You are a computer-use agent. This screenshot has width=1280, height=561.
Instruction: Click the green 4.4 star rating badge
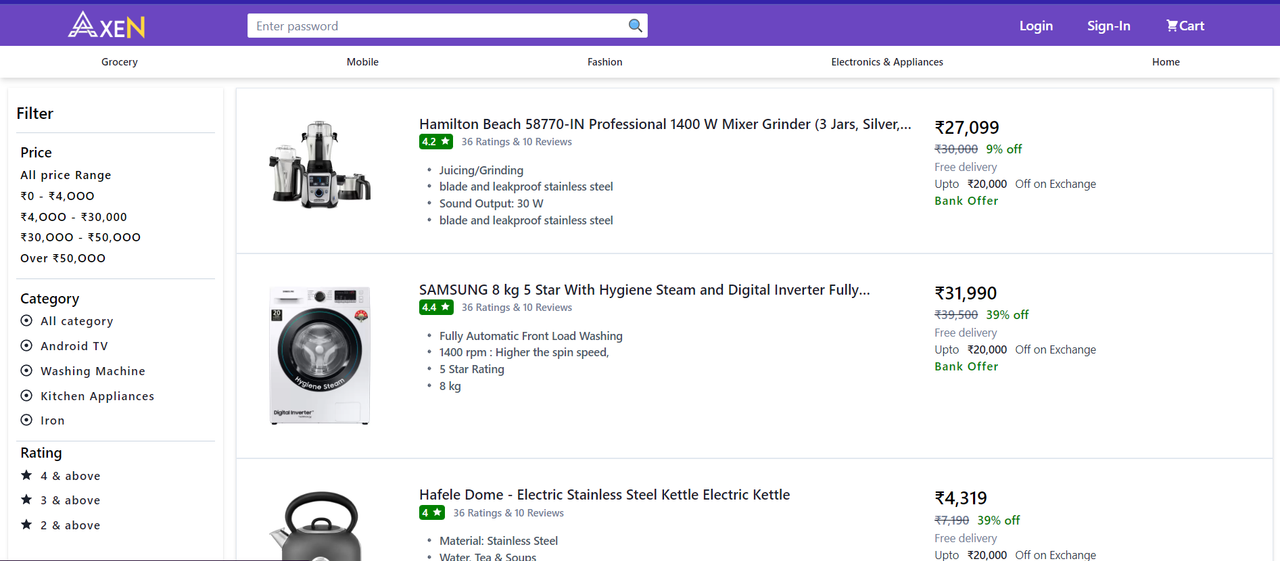tap(436, 307)
